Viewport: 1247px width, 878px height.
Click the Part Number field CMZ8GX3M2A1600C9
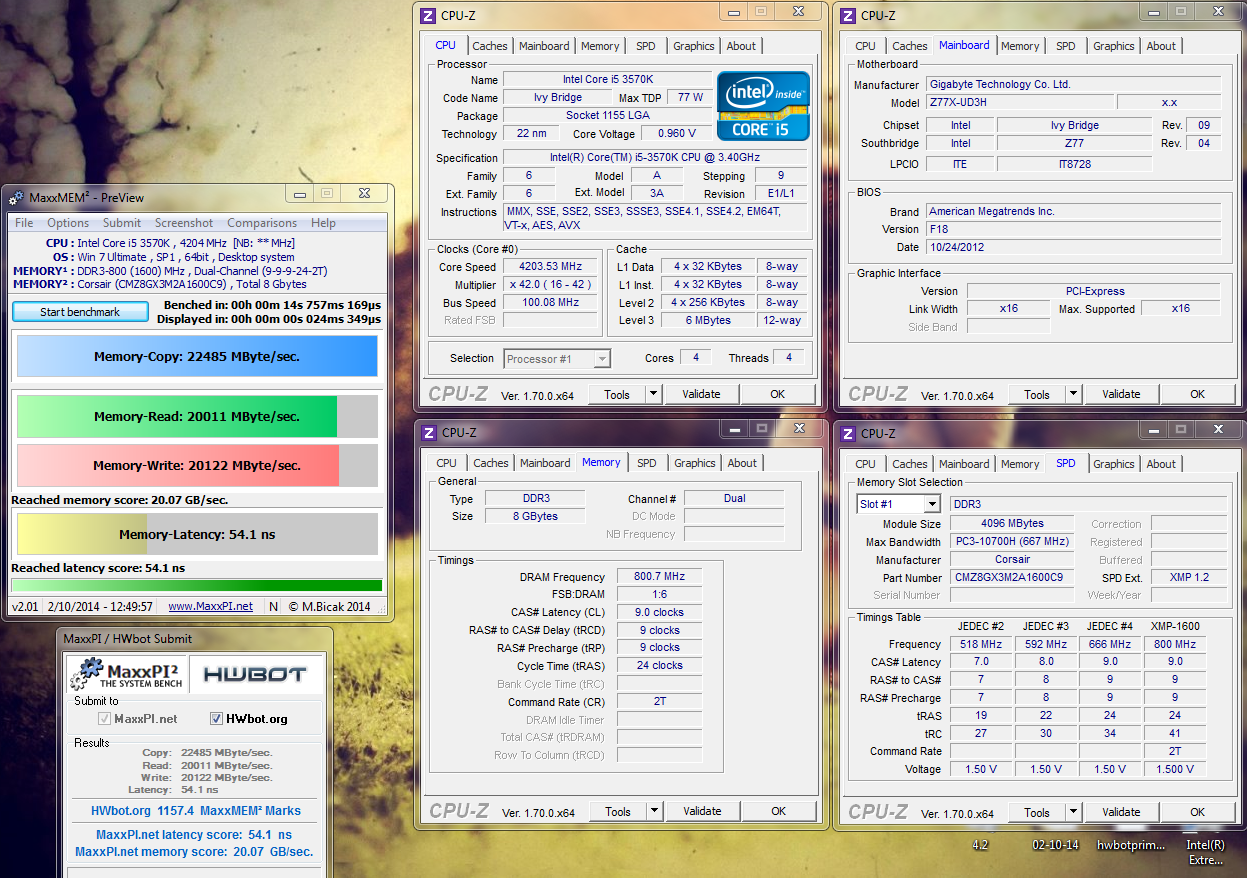pos(1012,578)
